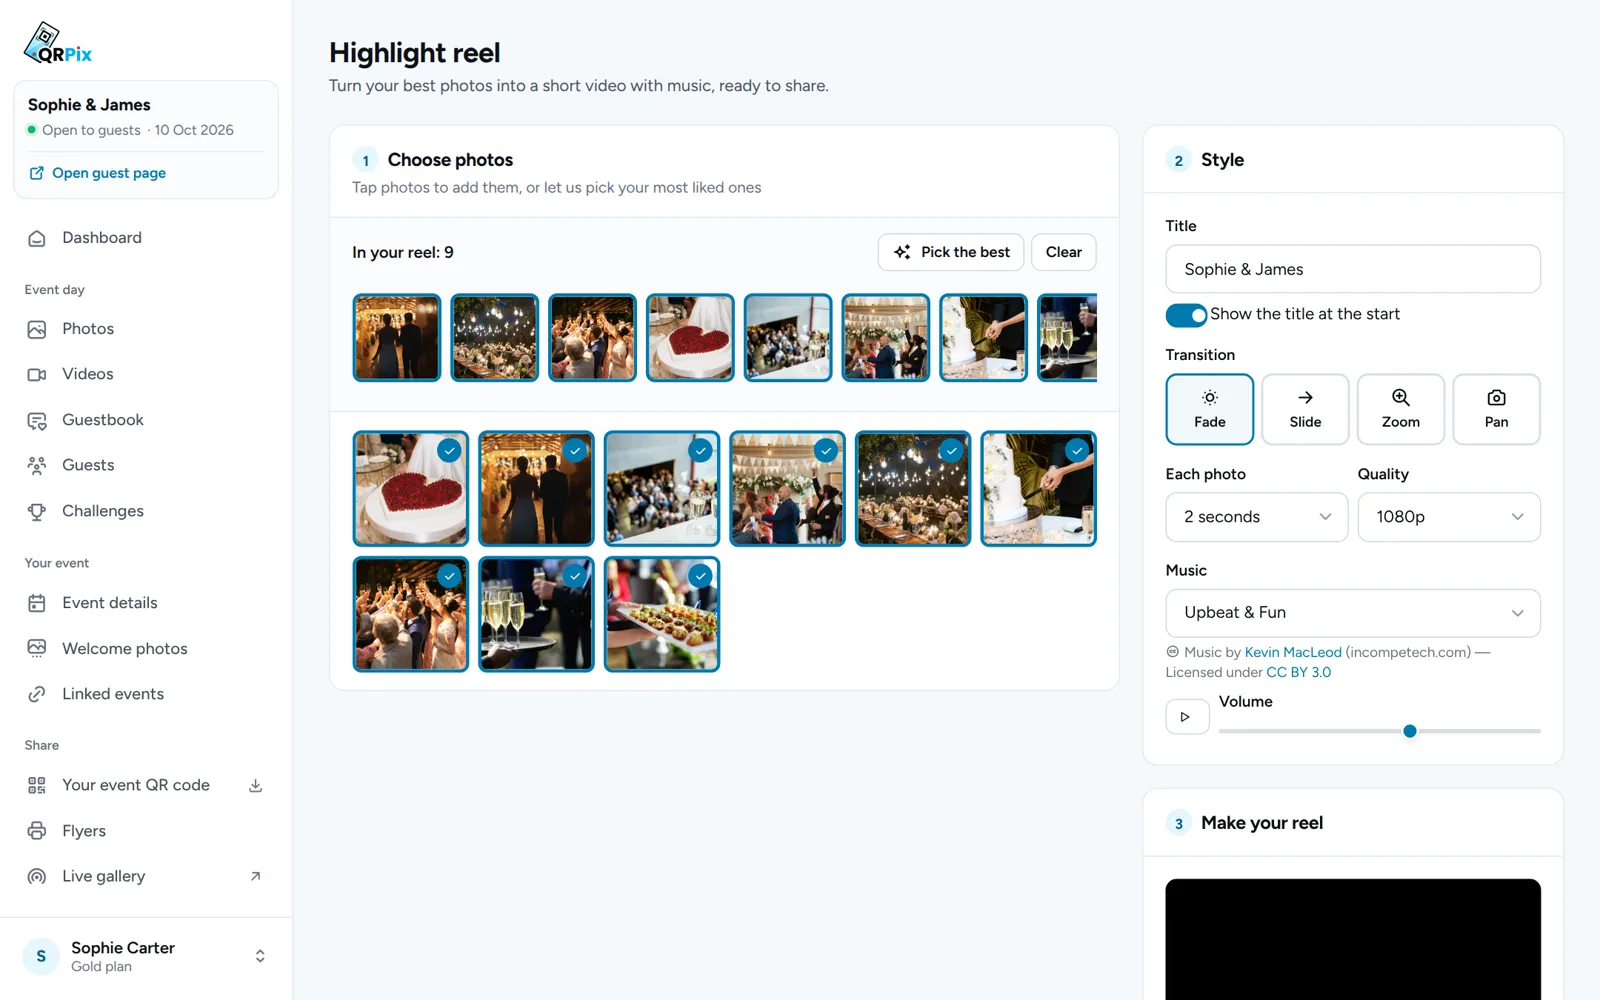Image resolution: width=1600 pixels, height=1000 pixels.
Task: Go to Guestbook section
Action: pos(103,420)
